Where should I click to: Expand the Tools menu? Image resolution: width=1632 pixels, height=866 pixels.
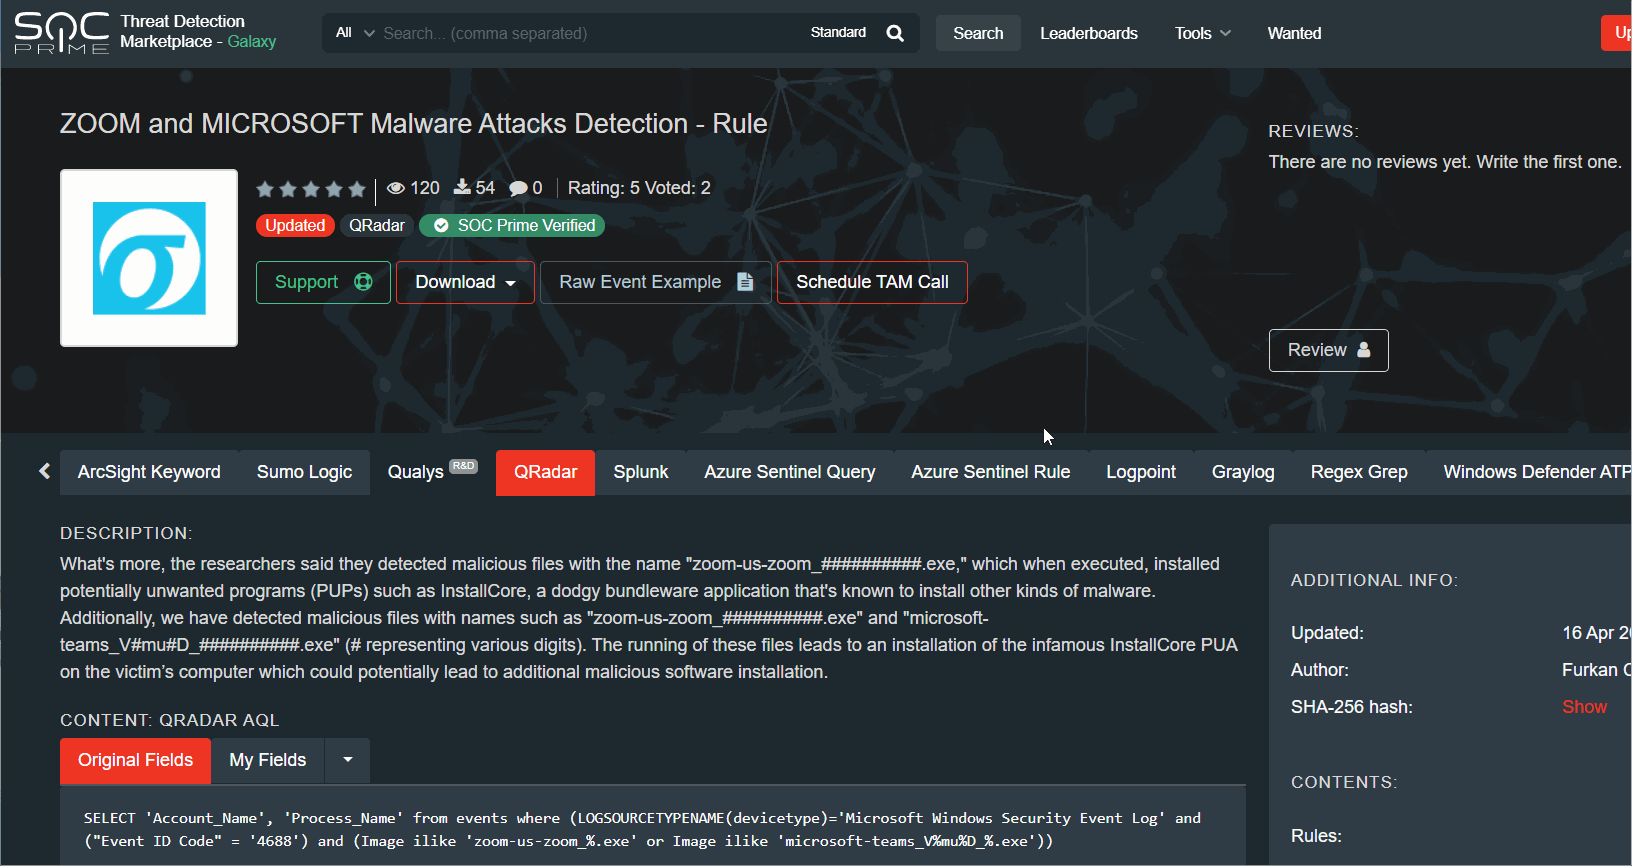coord(1202,33)
